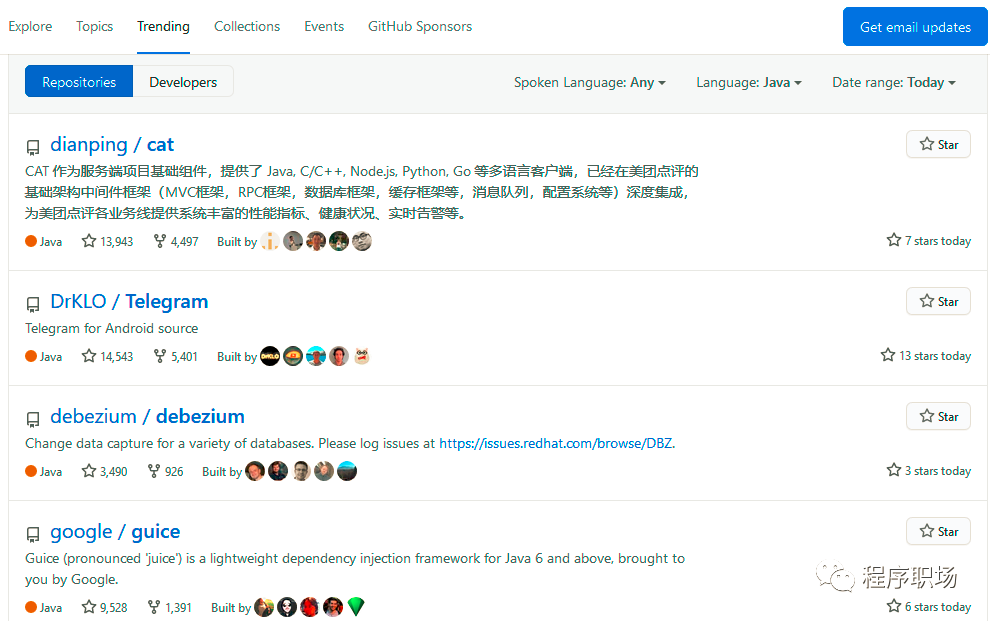This screenshot has height=621, width=990.
Task: Open the Telegram repository name link
Action: pyautogui.click(x=167, y=302)
